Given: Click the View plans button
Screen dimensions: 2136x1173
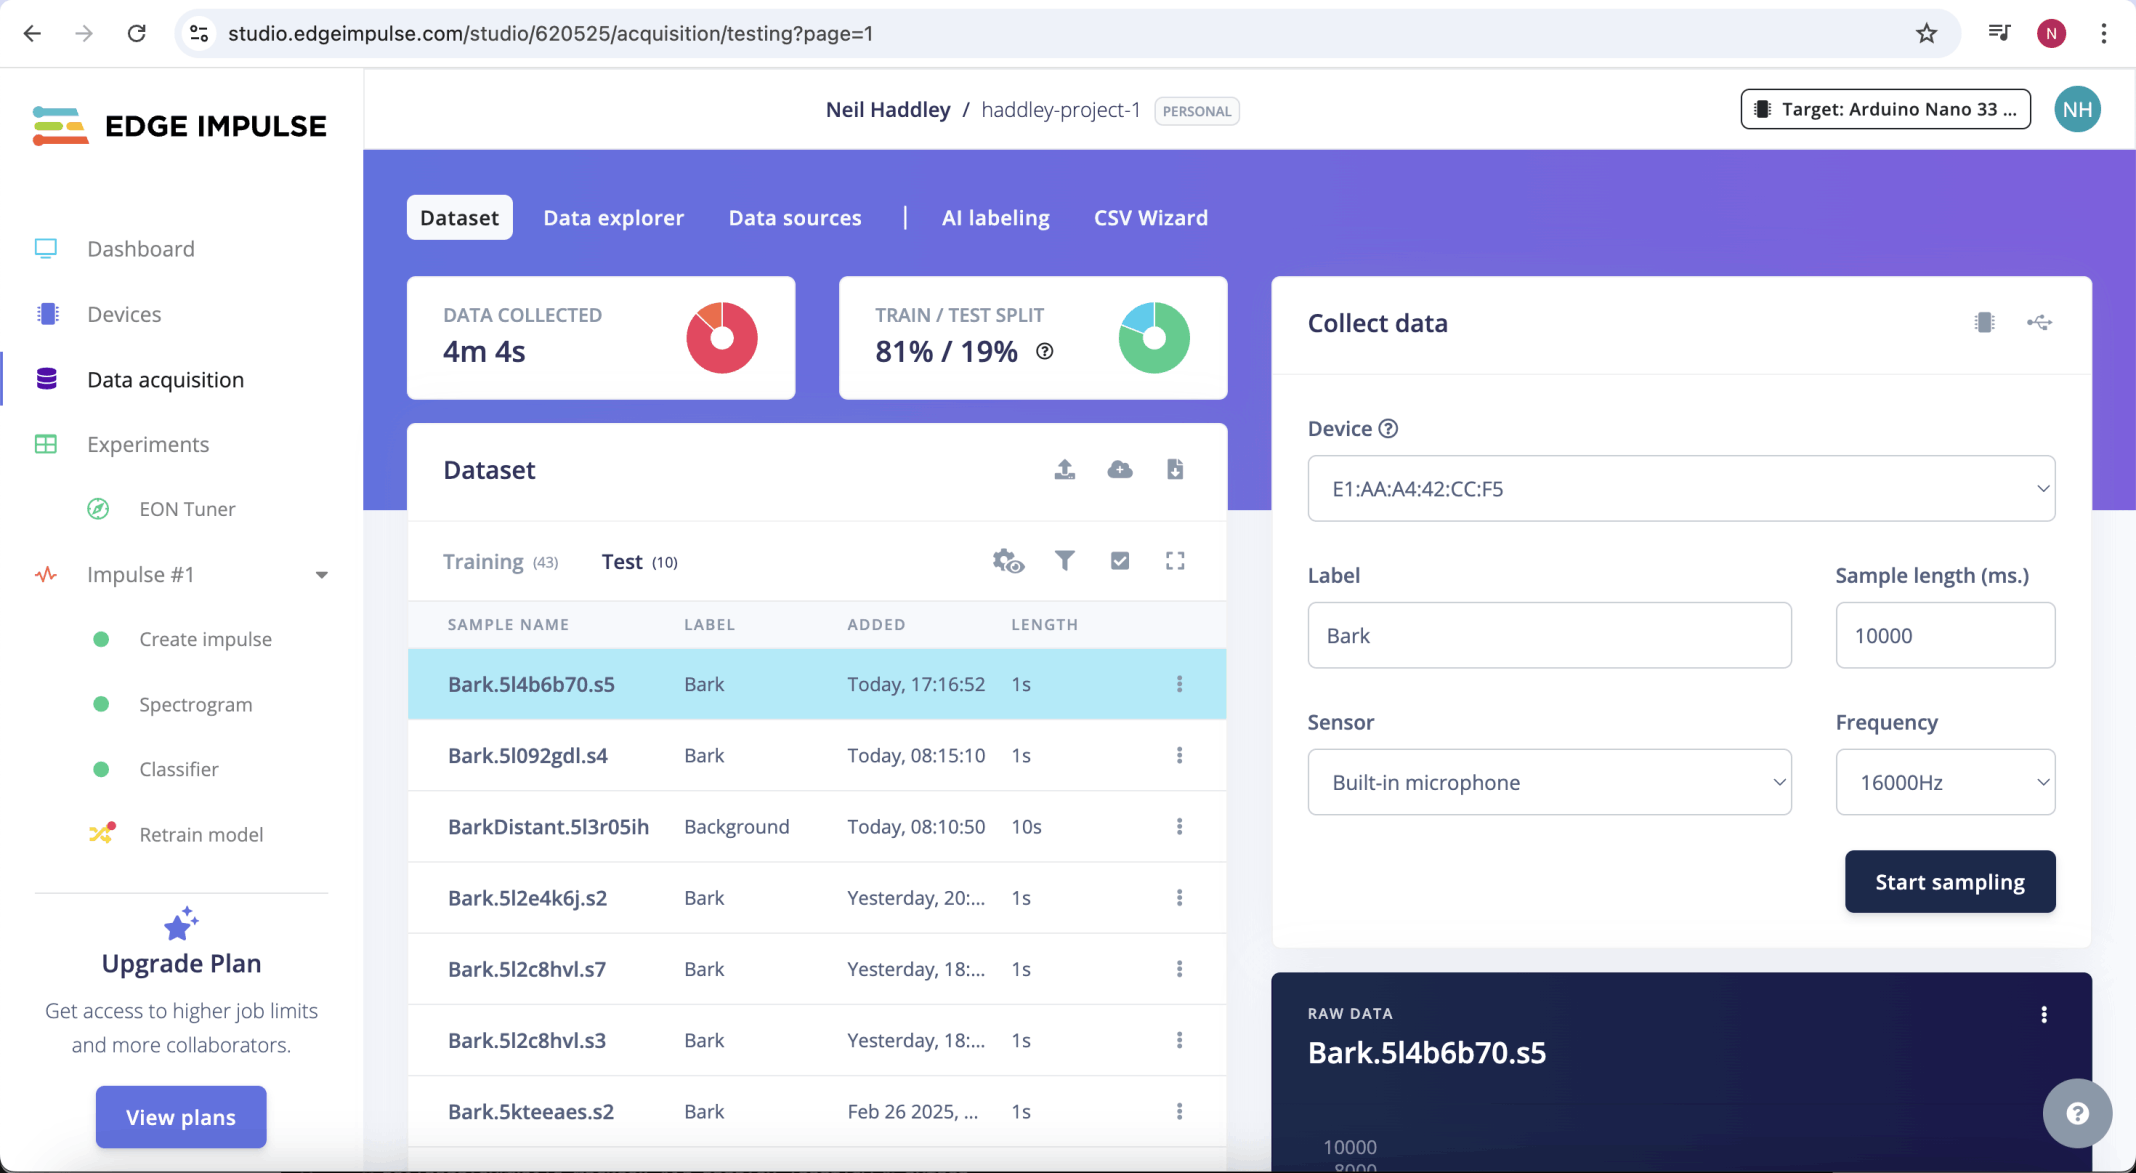Looking at the screenshot, I should pos(181,1117).
